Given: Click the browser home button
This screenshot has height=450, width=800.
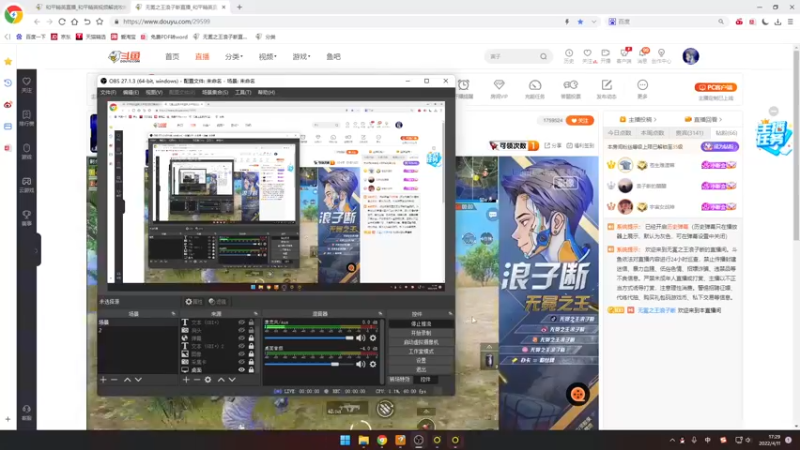Looking at the screenshot, I should pos(74,21).
